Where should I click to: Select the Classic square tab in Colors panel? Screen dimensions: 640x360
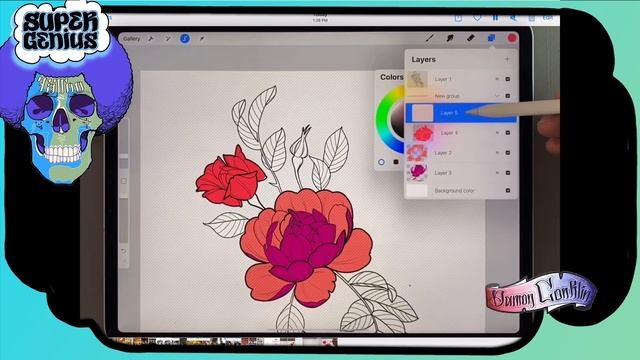coord(396,162)
